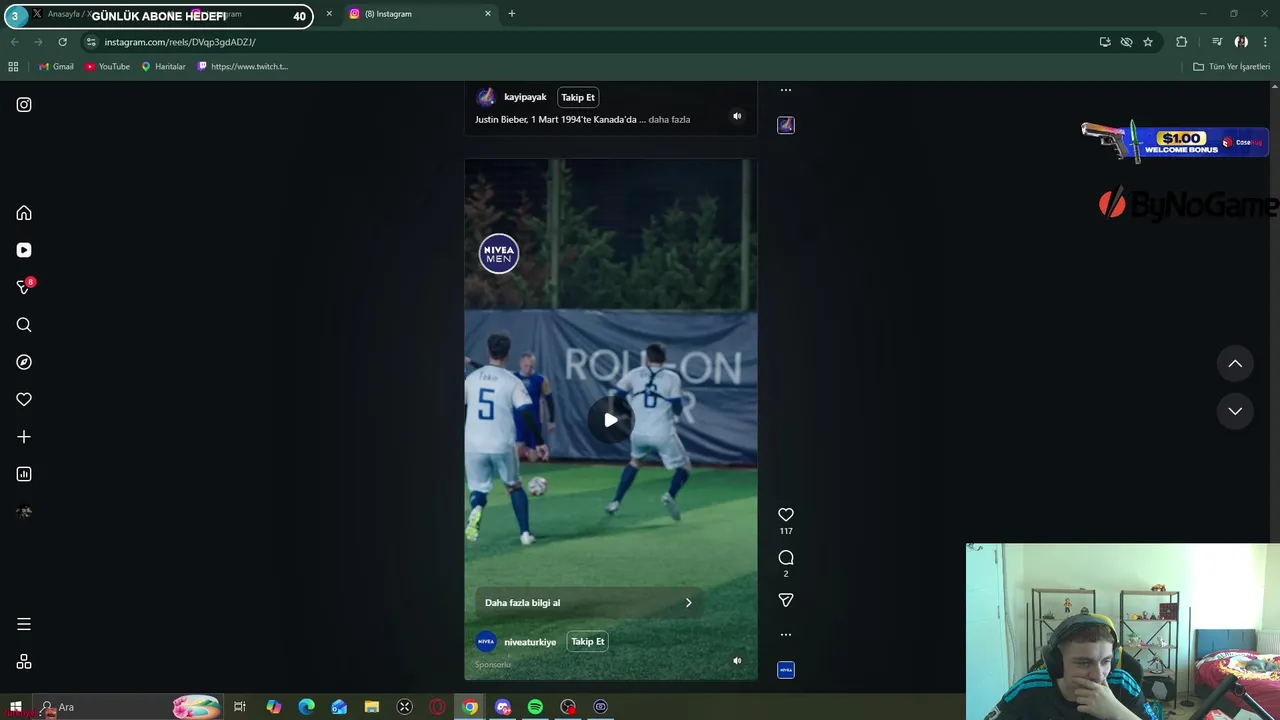This screenshot has height=720, width=1280.
Task: Open the Meta apps icon at sidebar bottom
Action: tap(24, 662)
